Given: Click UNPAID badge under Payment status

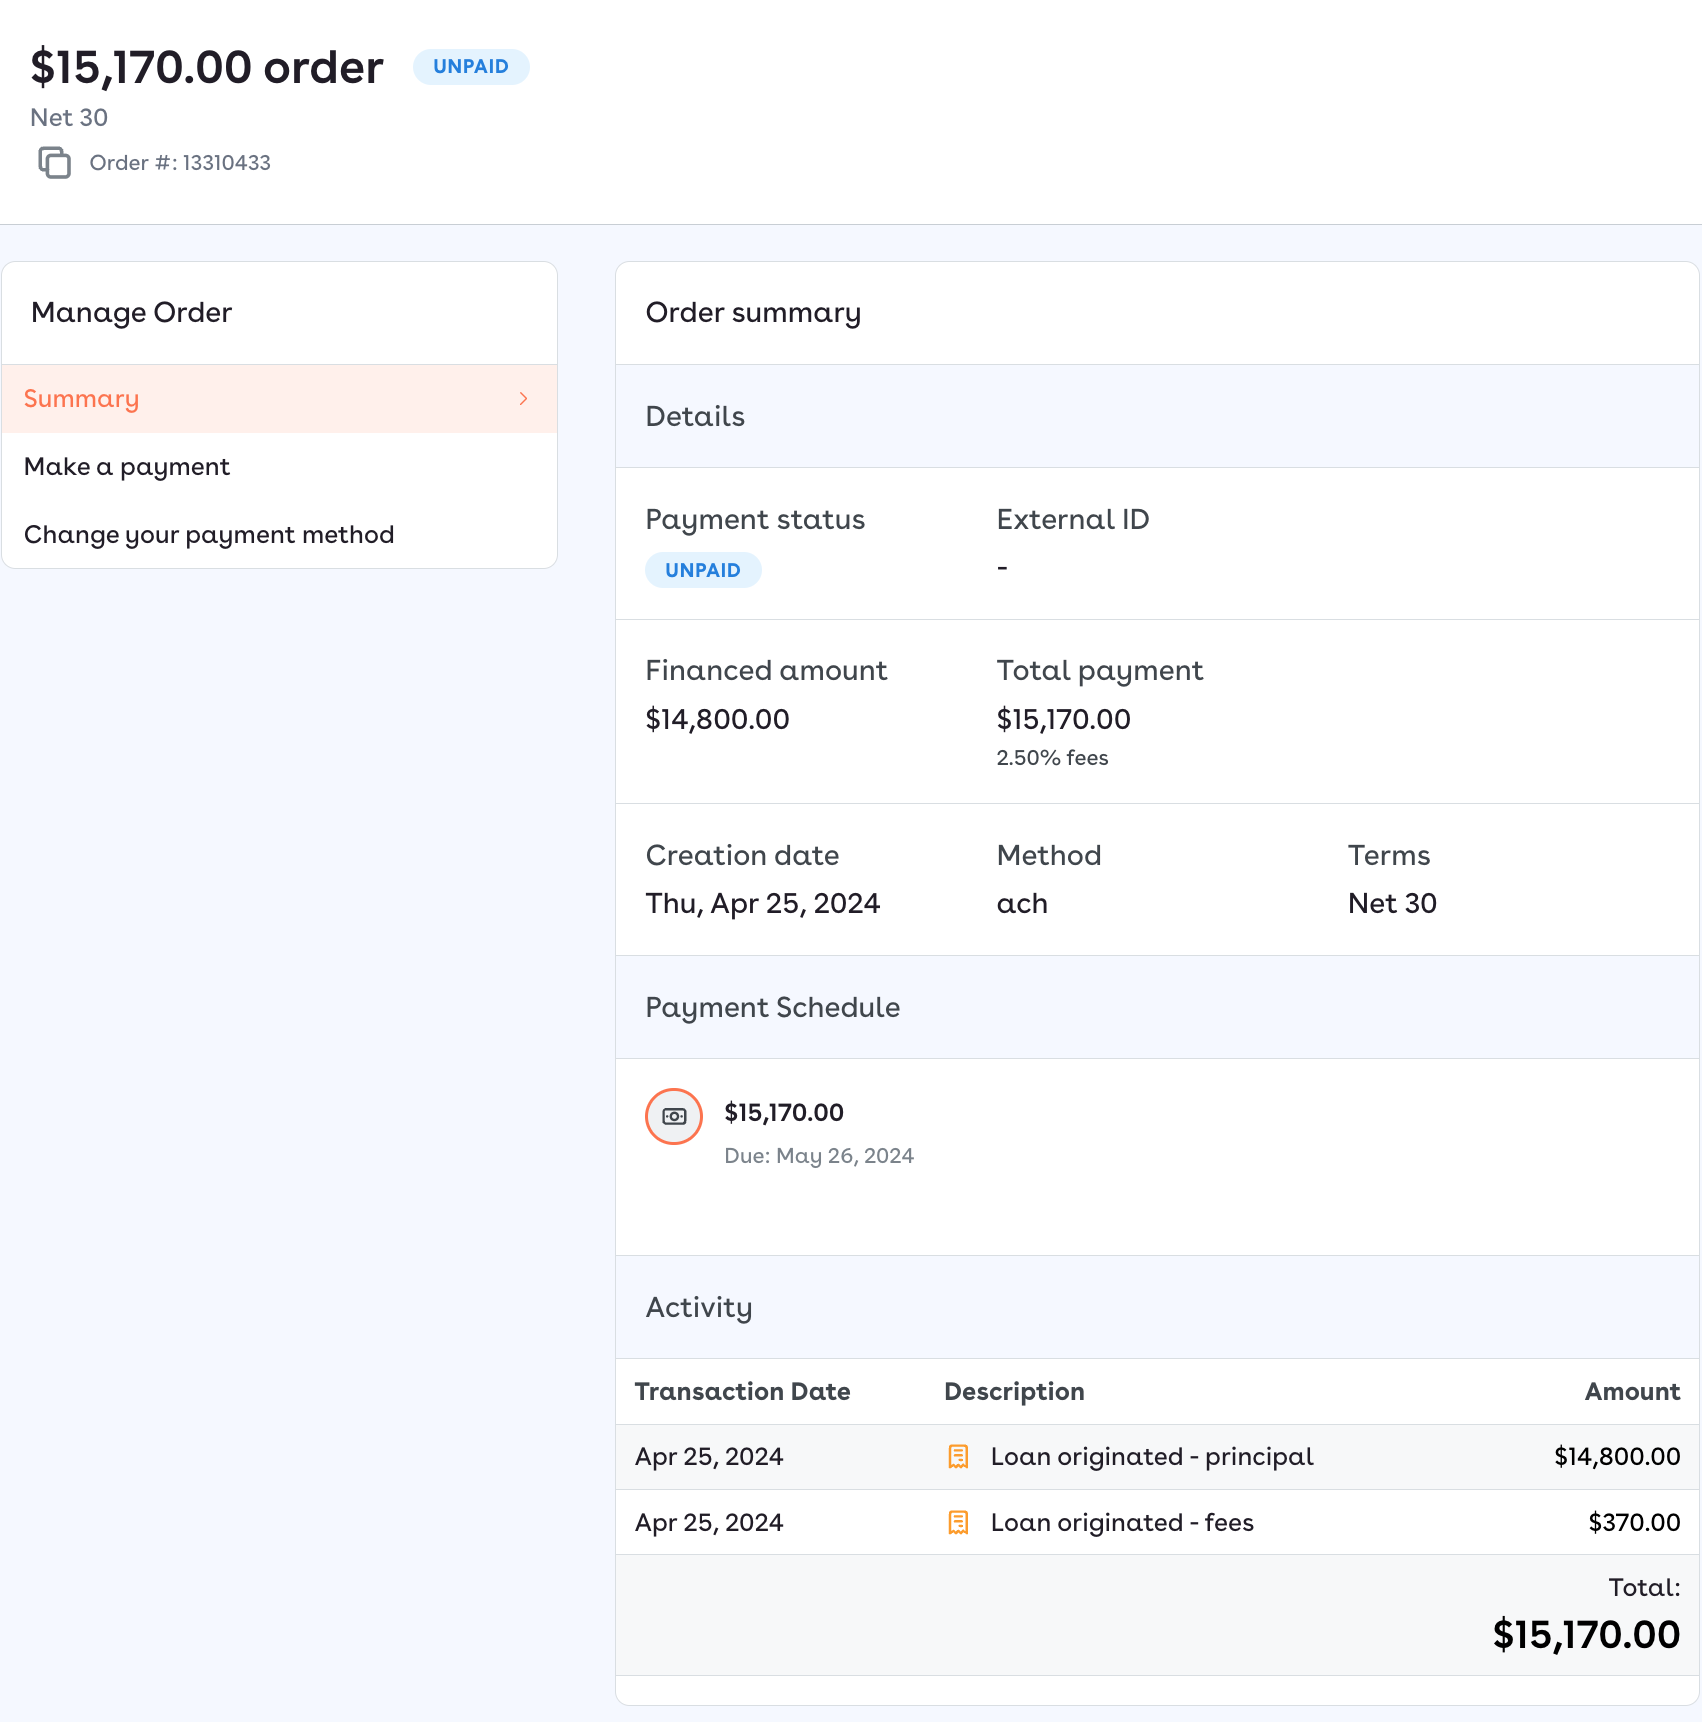Looking at the screenshot, I should [x=703, y=570].
